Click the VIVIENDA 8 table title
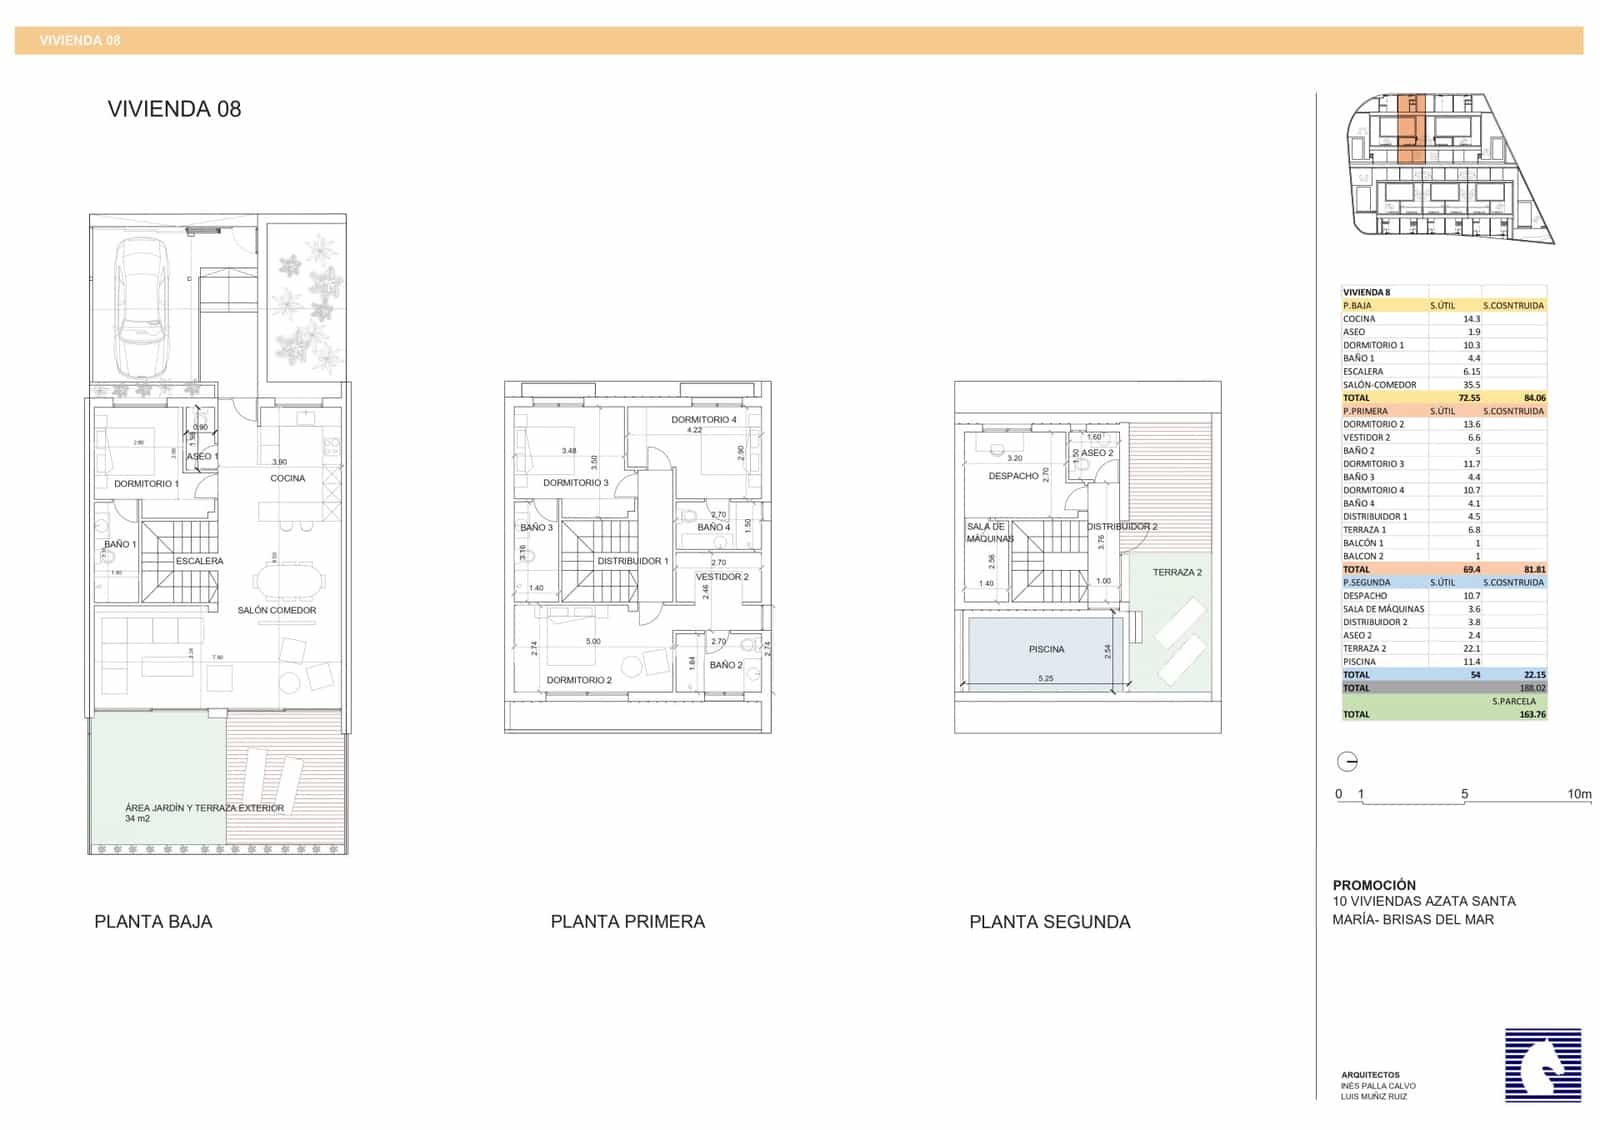The height and width of the screenshot is (1130, 1600). tap(1366, 293)
